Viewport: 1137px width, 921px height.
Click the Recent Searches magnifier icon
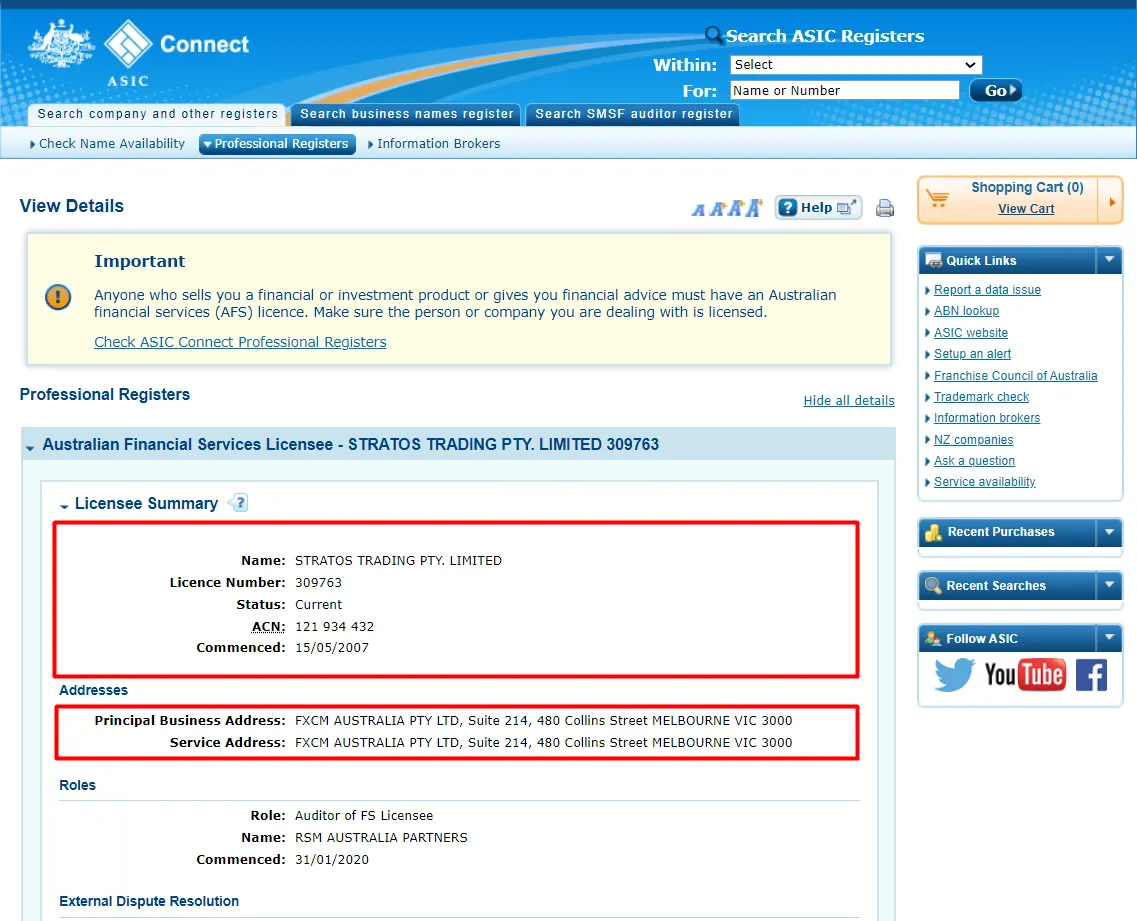(933, 585)
